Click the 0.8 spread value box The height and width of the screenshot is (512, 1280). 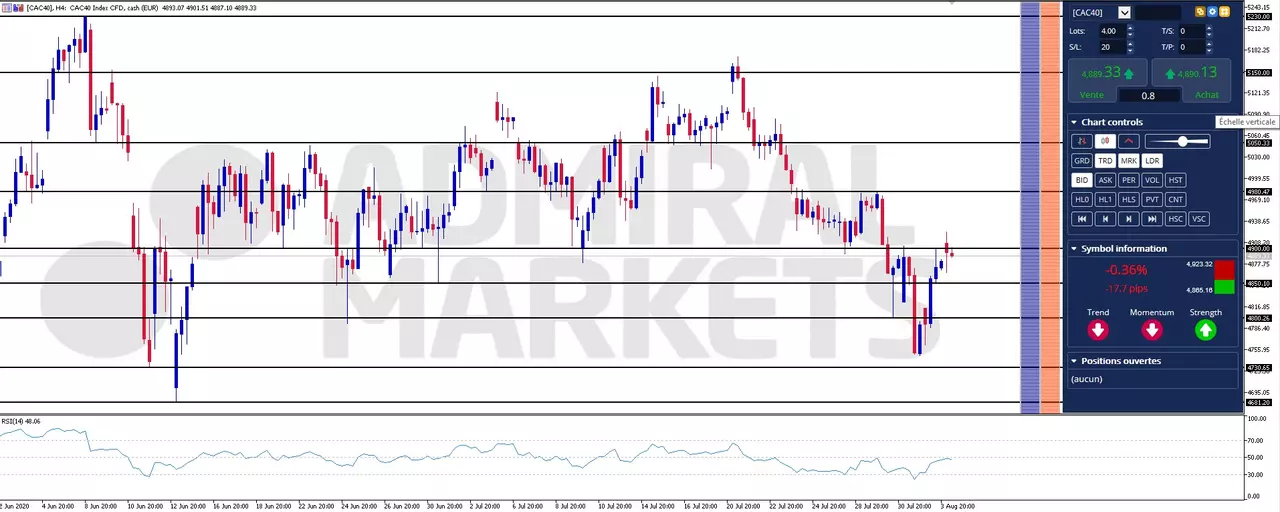pyautogui.click(x=1148, y=95)
